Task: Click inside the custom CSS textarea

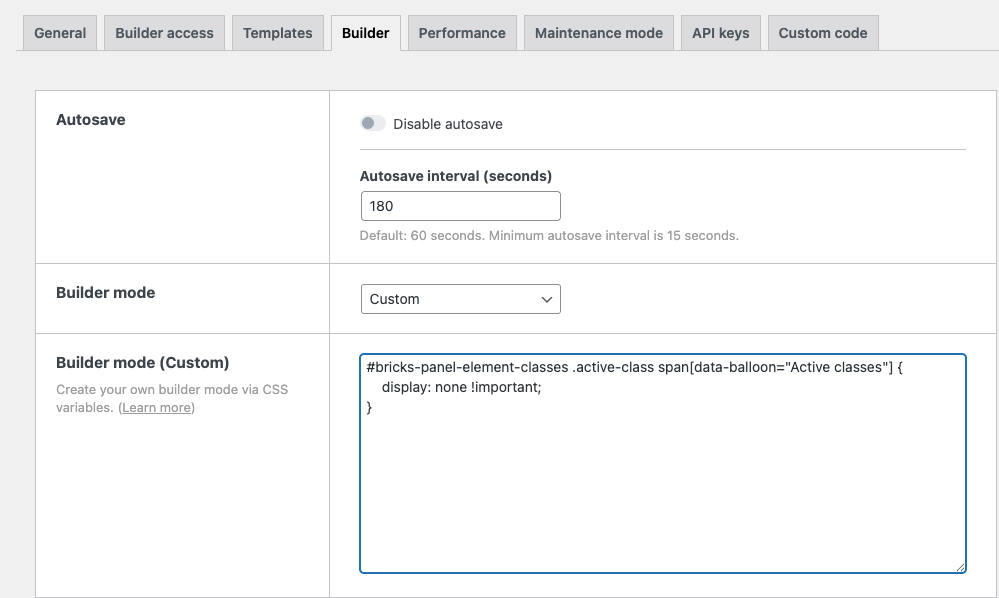Action: coord(663,464)
